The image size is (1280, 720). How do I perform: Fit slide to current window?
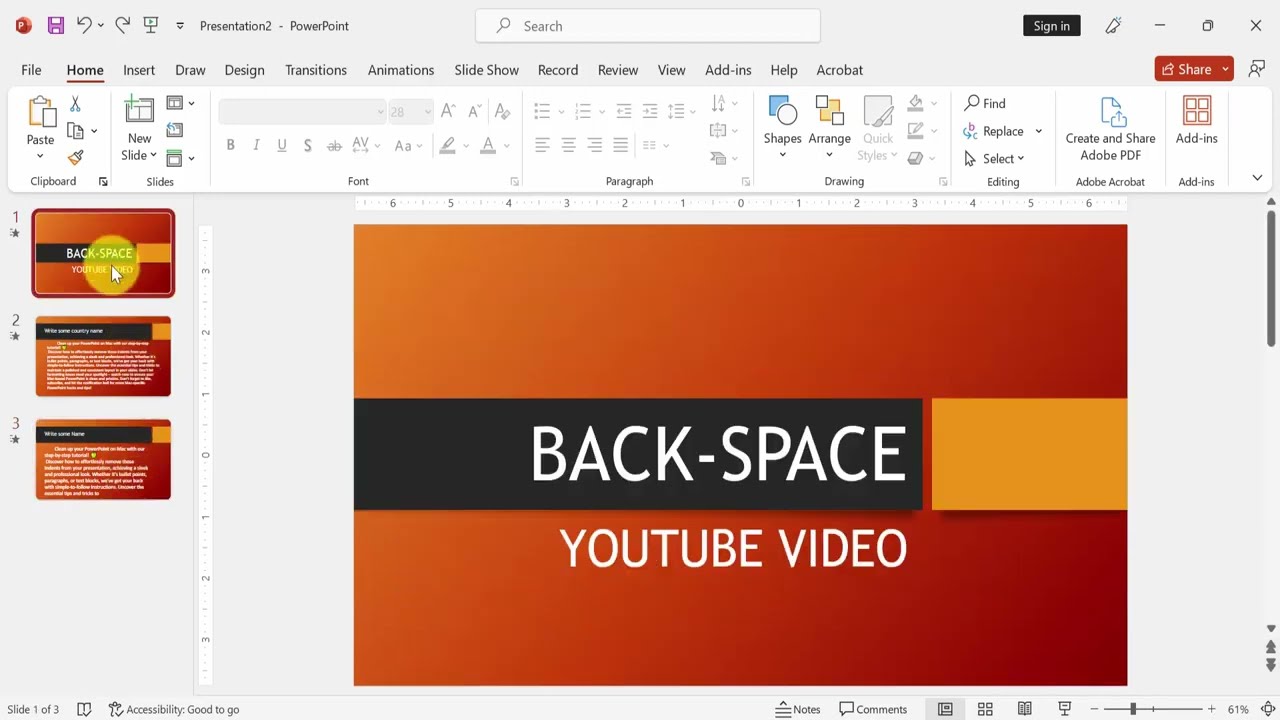point(1268,709)
